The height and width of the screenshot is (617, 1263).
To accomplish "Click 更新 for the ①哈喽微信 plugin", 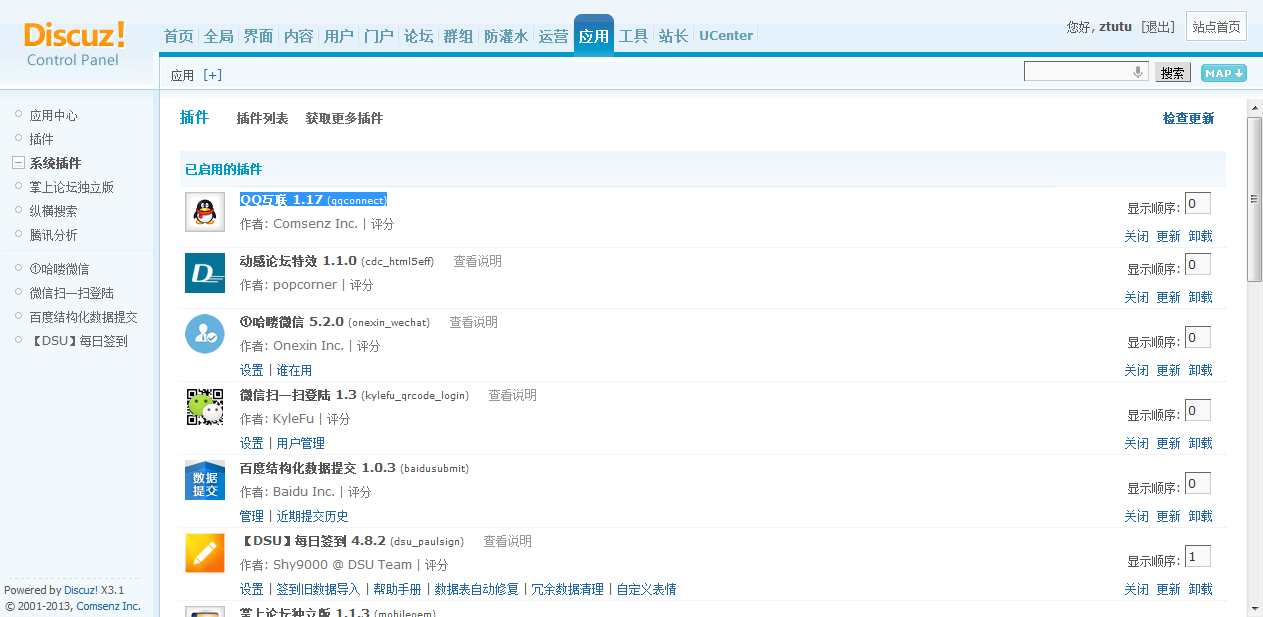I will pos(1168,370).
